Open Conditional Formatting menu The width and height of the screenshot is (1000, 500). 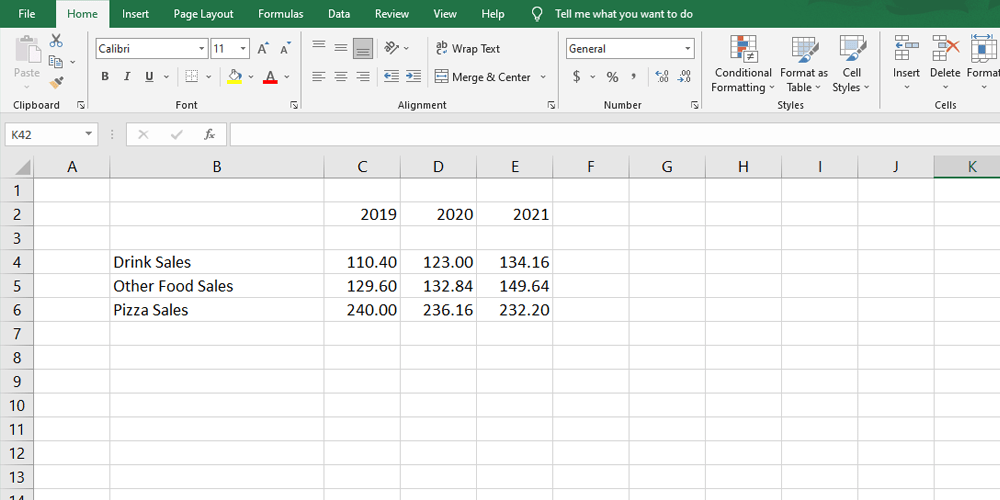(743, 64)
